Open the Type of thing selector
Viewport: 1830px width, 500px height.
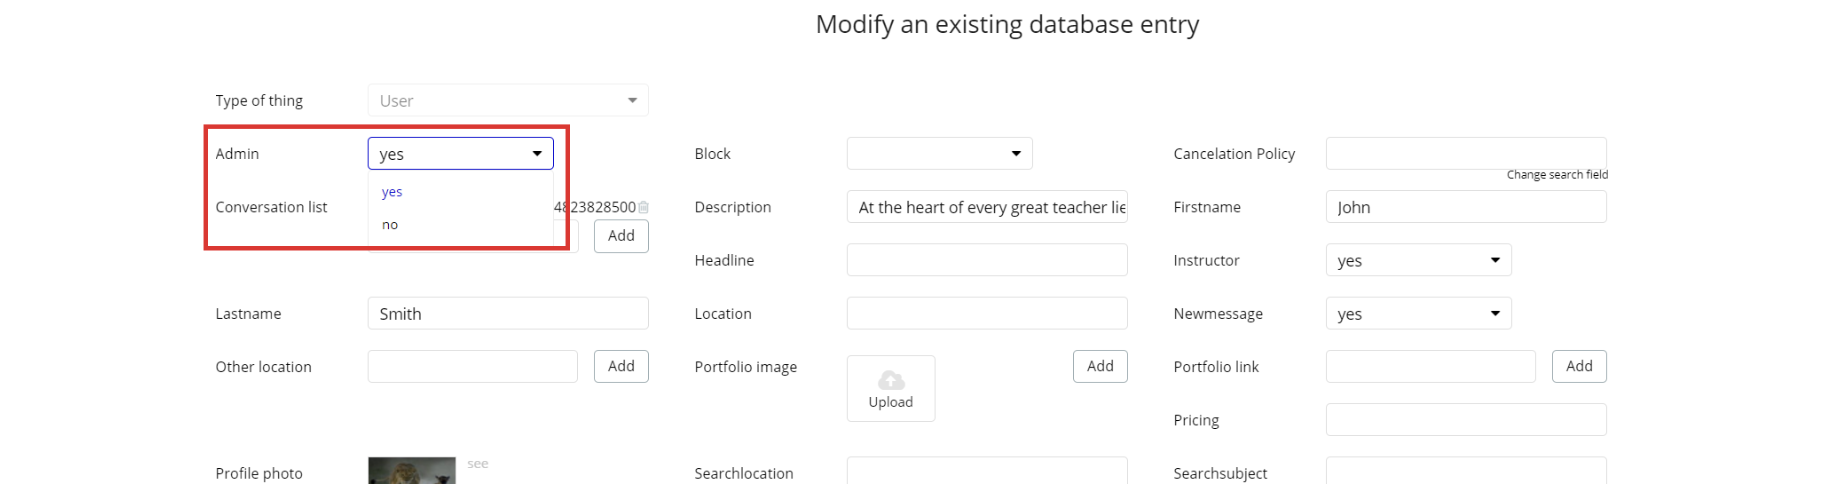tap(508, 101)
